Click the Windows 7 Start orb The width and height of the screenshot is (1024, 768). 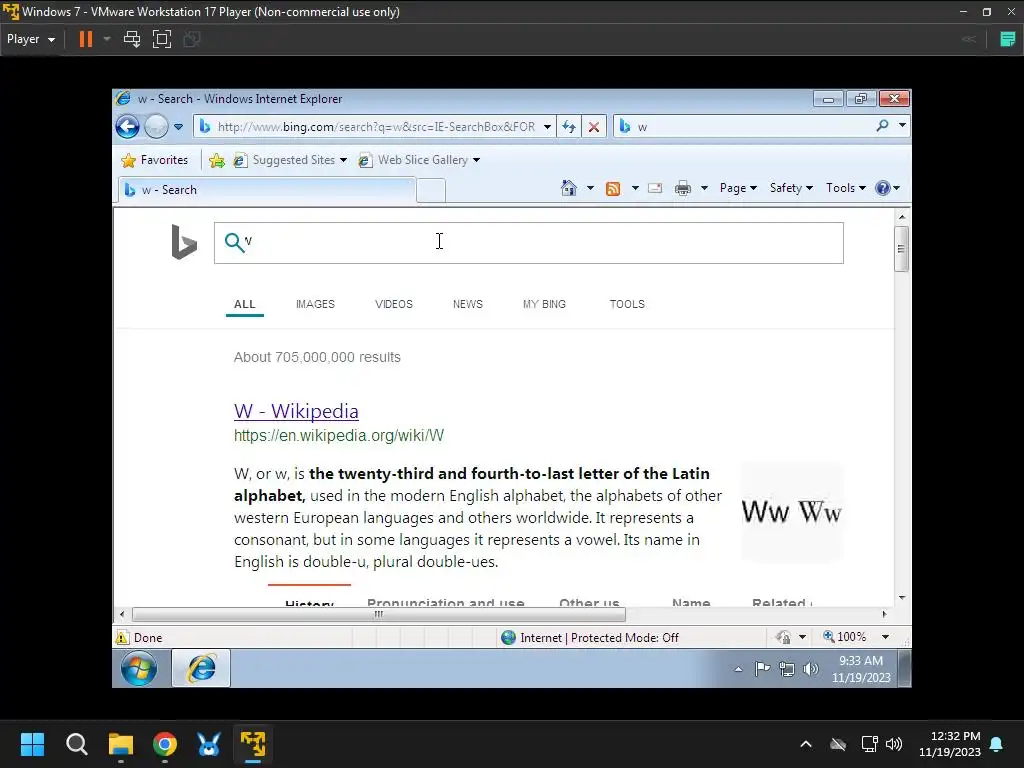[138, 669]
